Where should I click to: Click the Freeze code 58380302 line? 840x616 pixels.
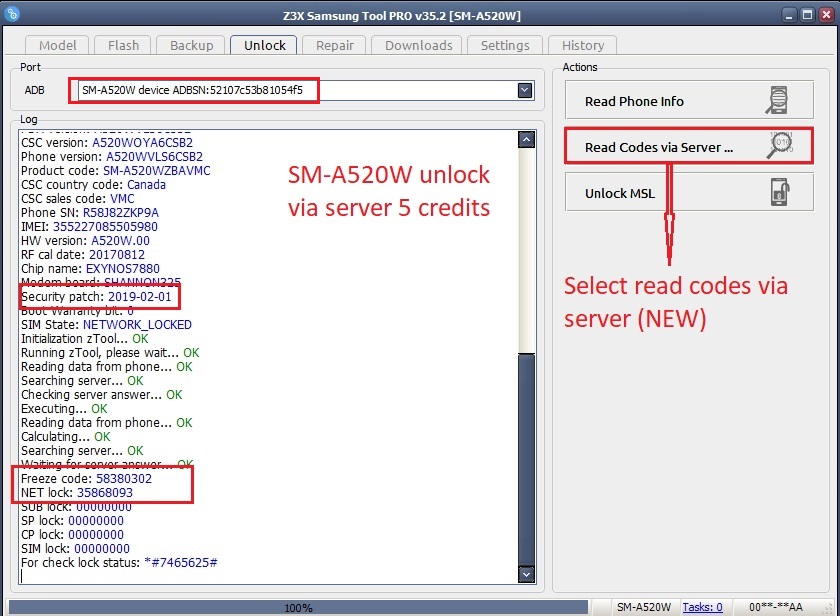pyautogui.click(x=86, y=478)
